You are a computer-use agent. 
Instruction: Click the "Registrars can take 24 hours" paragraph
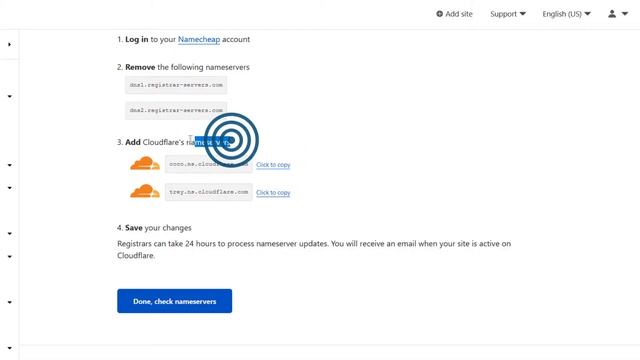click(x=314, y=249)
